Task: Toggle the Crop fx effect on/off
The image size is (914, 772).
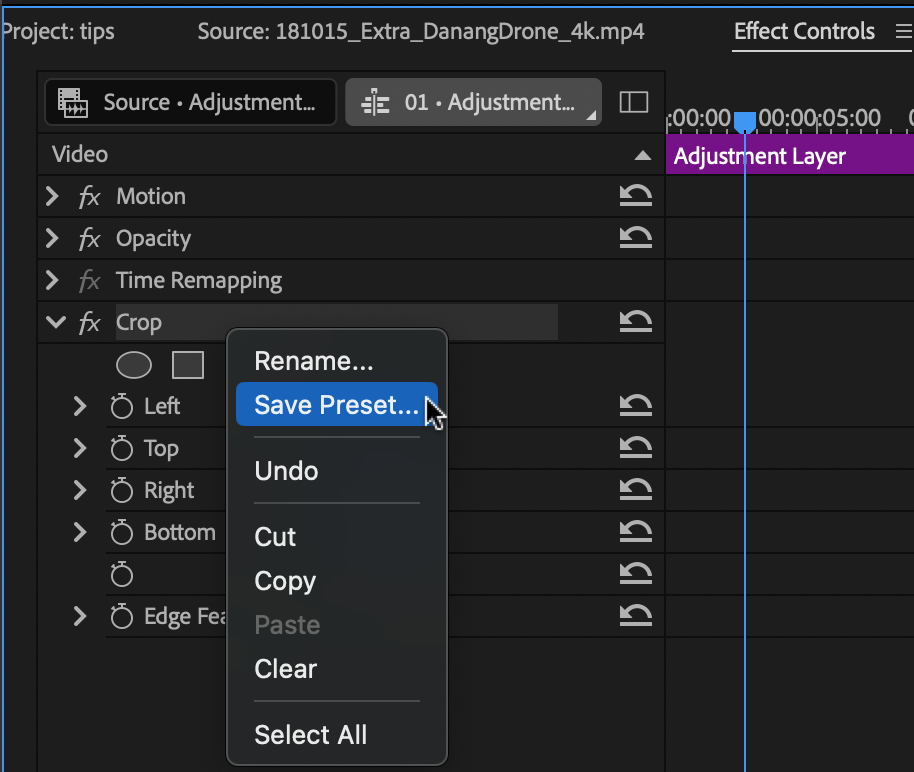Action: click(89, 322)
